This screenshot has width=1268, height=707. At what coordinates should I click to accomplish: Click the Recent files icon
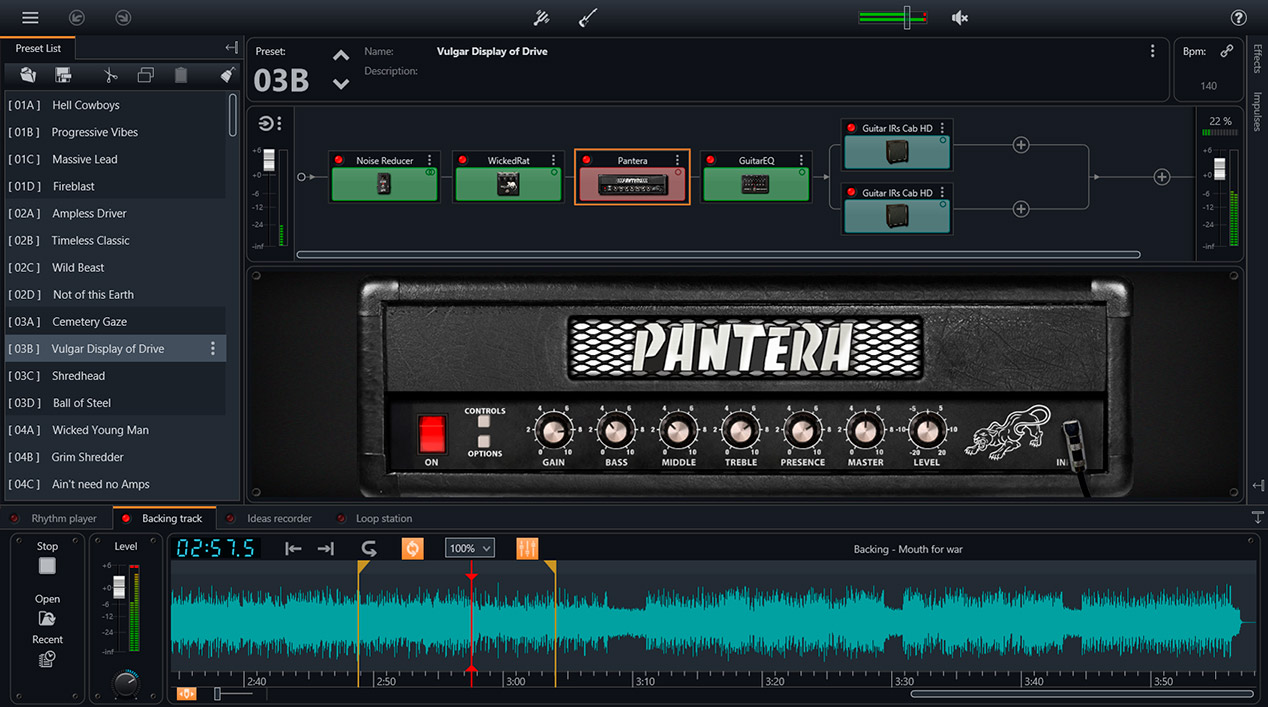coord(47,659)
